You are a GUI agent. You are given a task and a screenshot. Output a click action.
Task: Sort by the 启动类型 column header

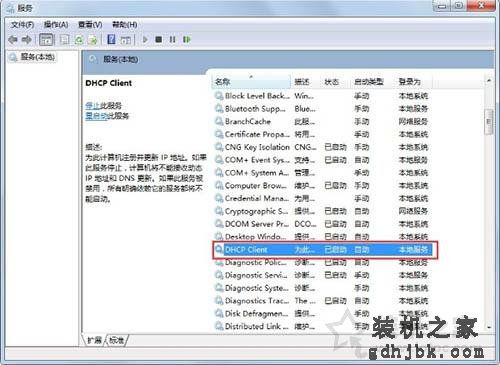pos(372,82)
